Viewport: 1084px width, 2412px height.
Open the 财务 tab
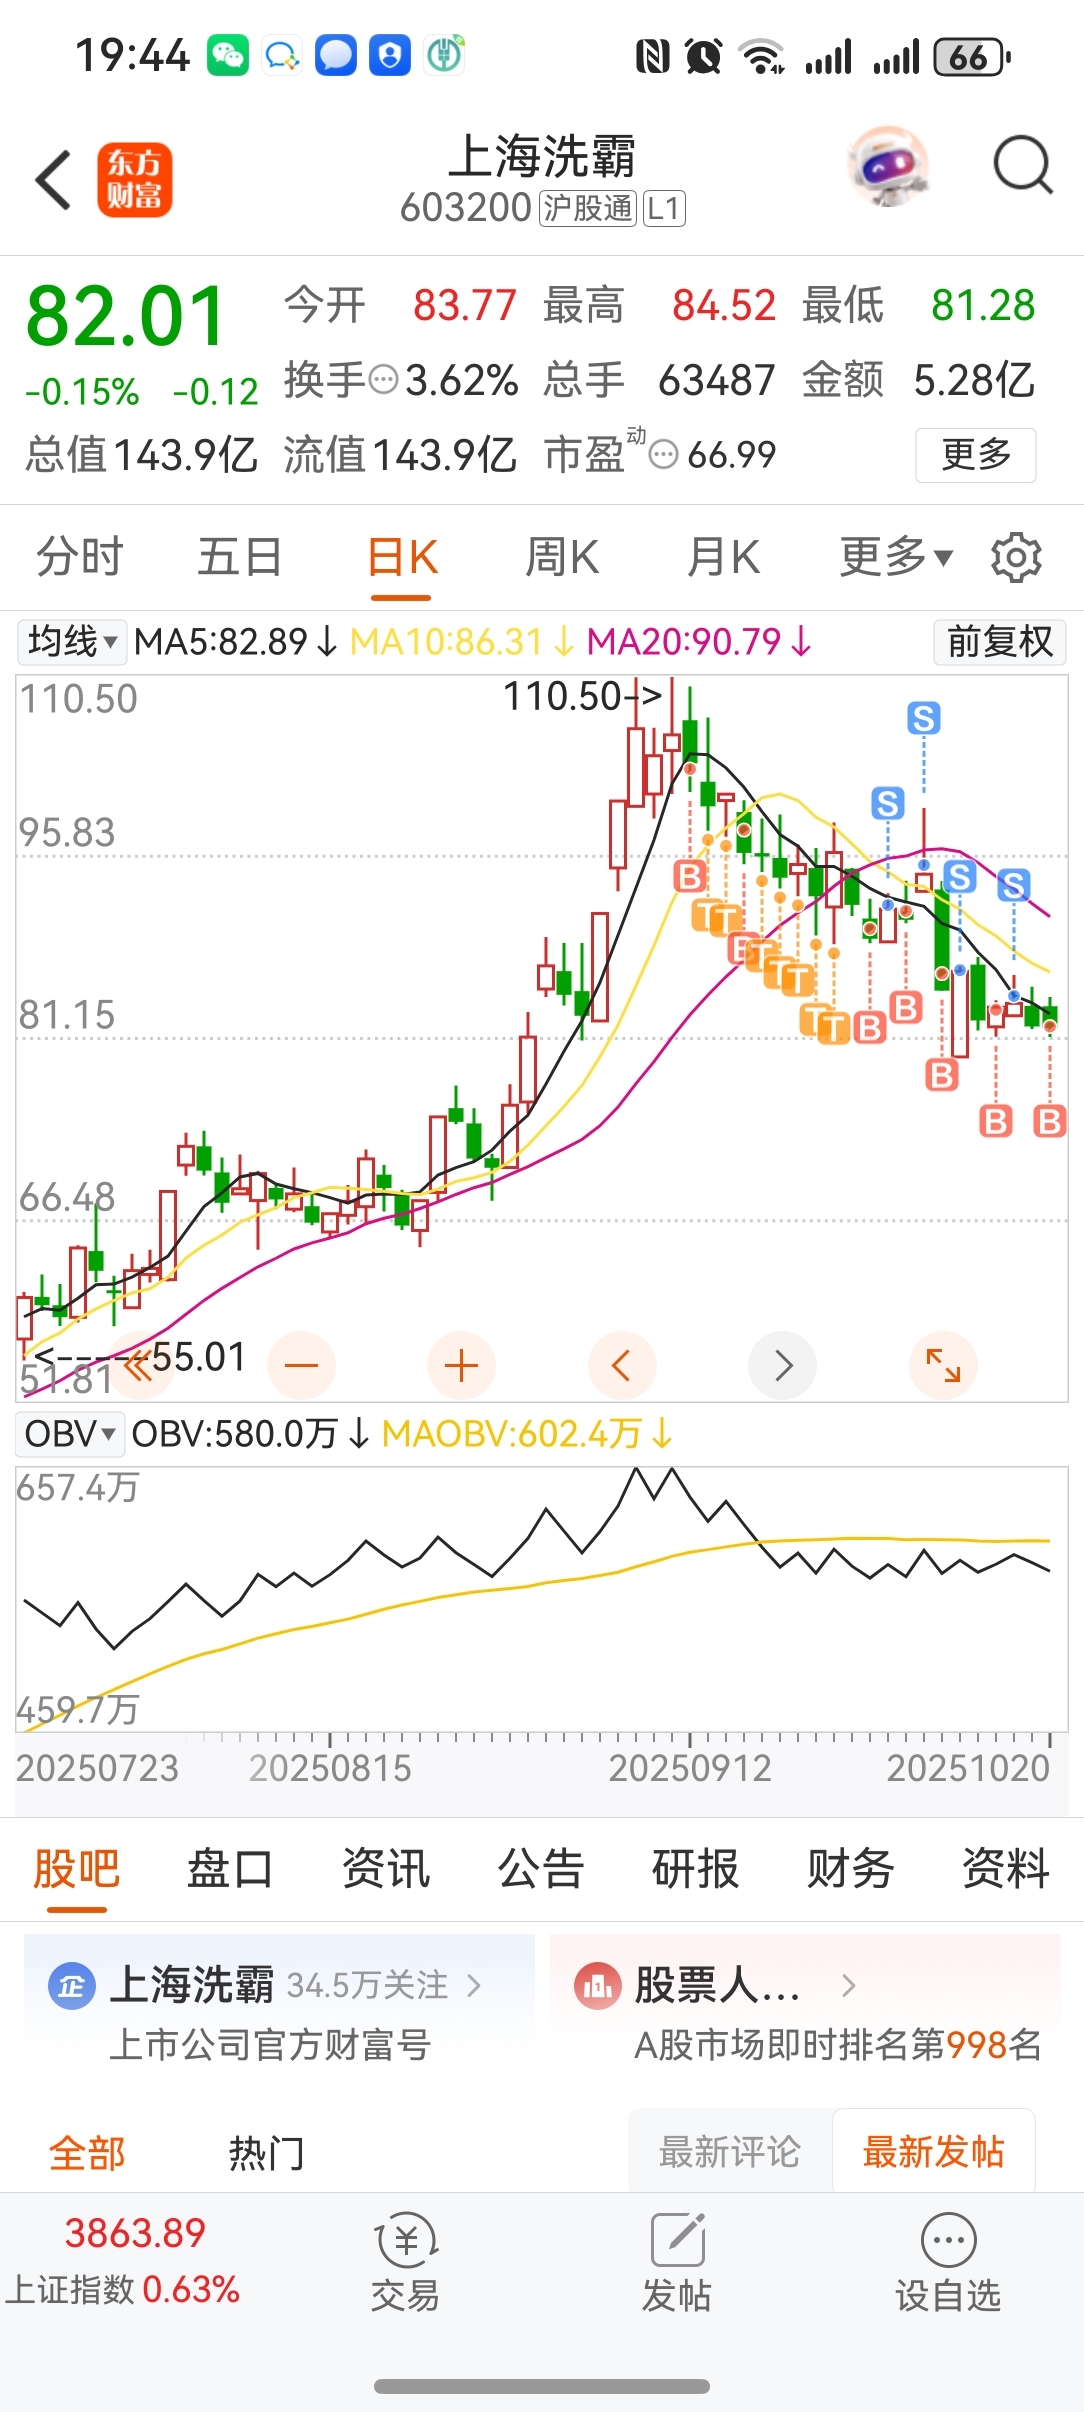pyautogui.click(x=851, y=1869)
